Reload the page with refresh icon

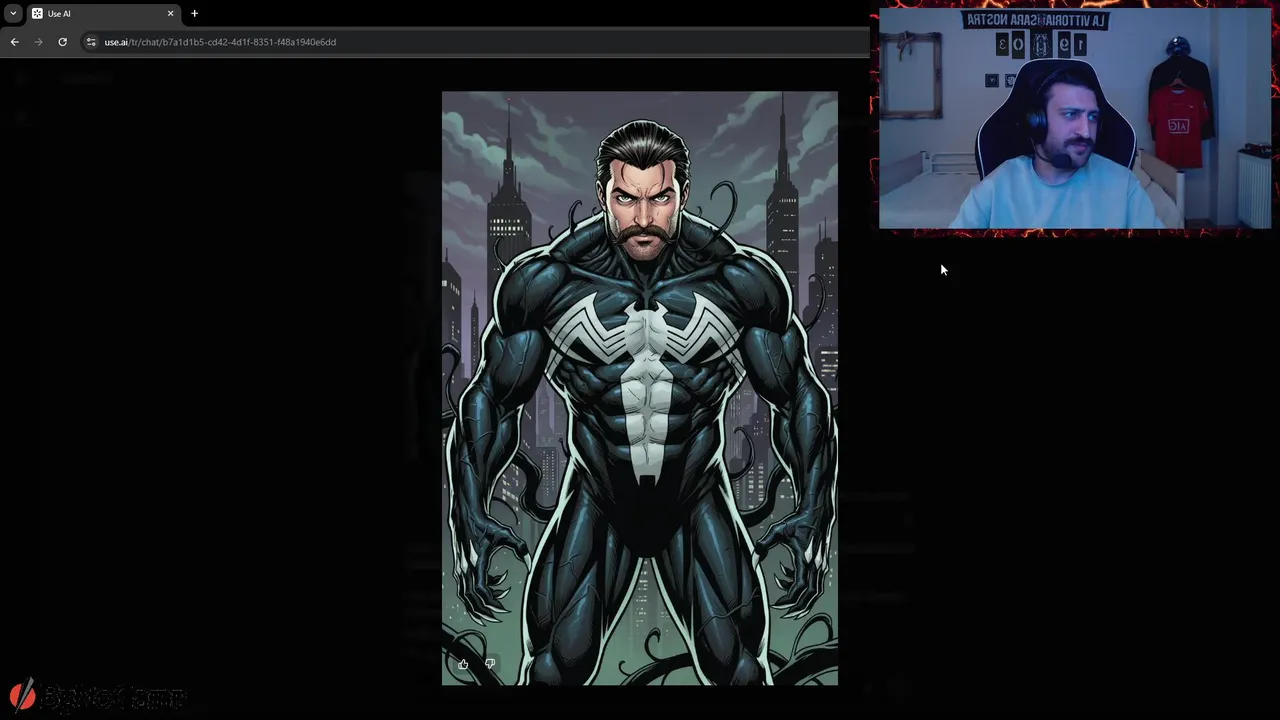62,42
